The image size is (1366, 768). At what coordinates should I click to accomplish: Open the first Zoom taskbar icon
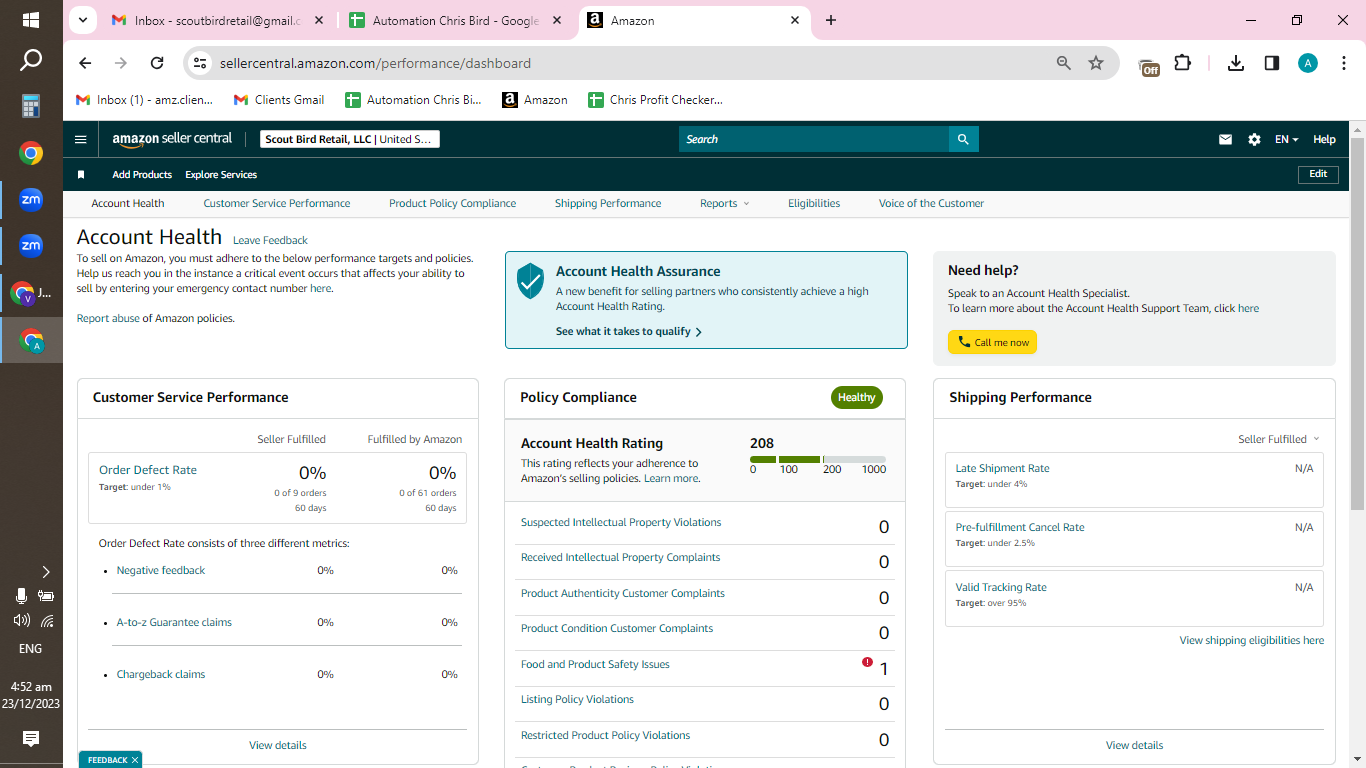pos(31,200)
